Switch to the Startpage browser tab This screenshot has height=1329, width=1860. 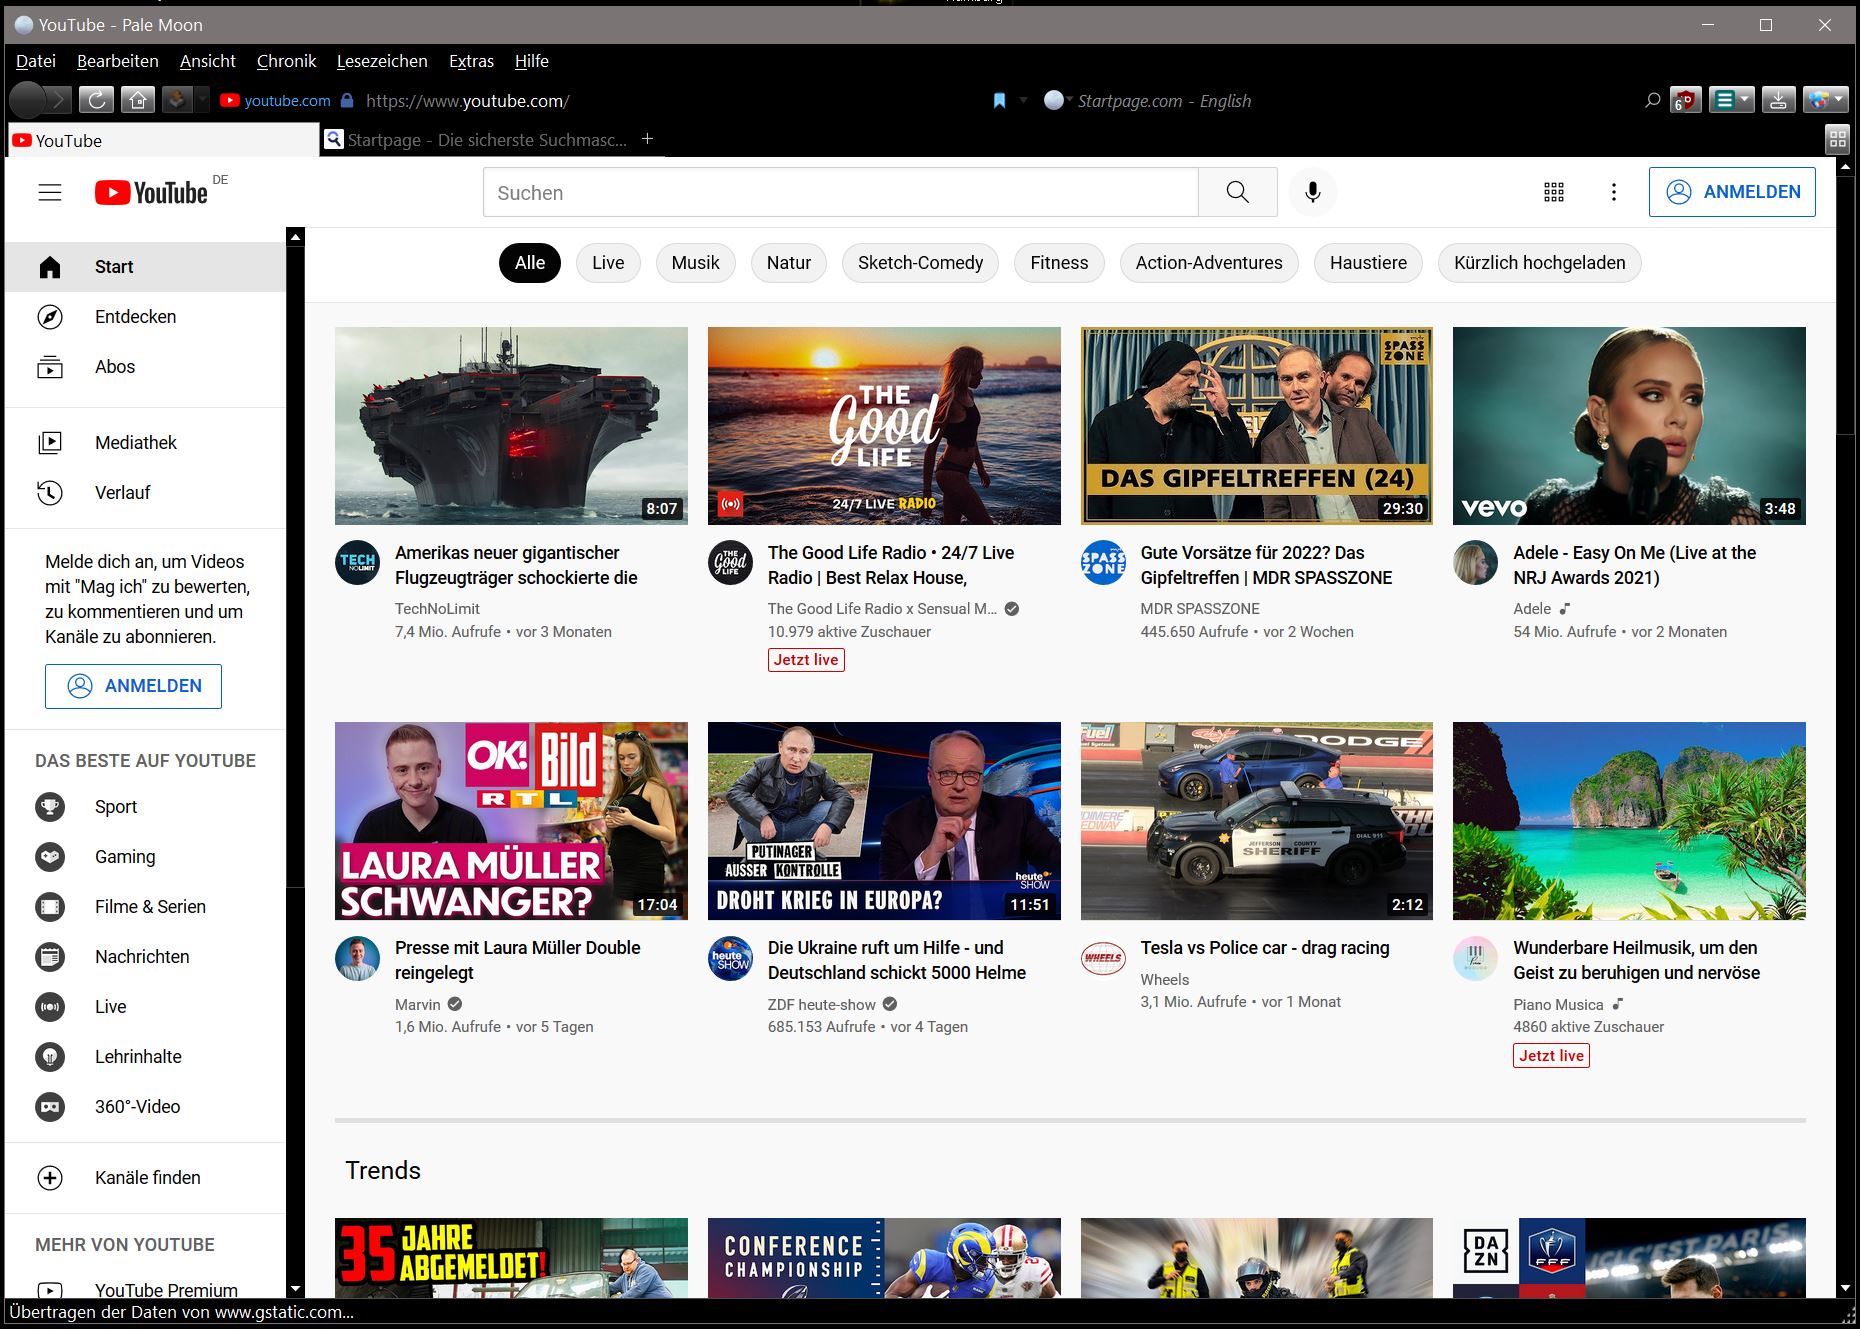pyautogui.click(x=476, y=140)
